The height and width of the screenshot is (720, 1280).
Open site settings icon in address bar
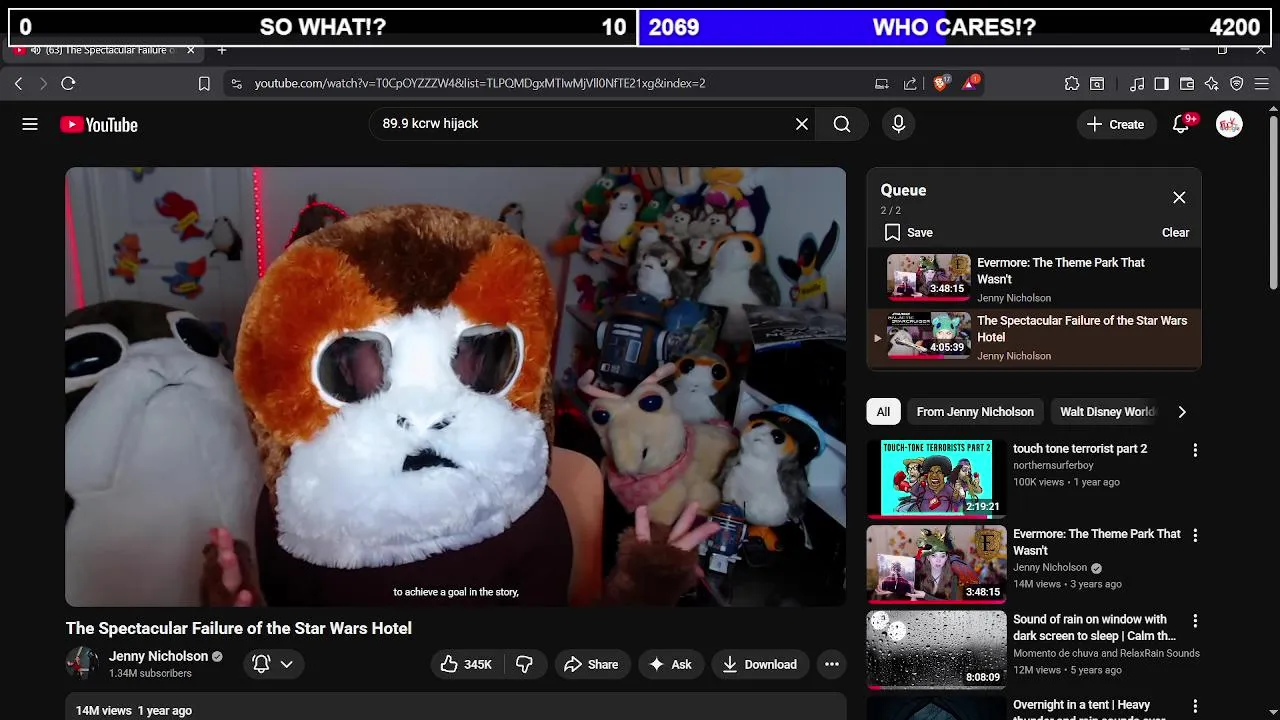[x=236, y=84]
